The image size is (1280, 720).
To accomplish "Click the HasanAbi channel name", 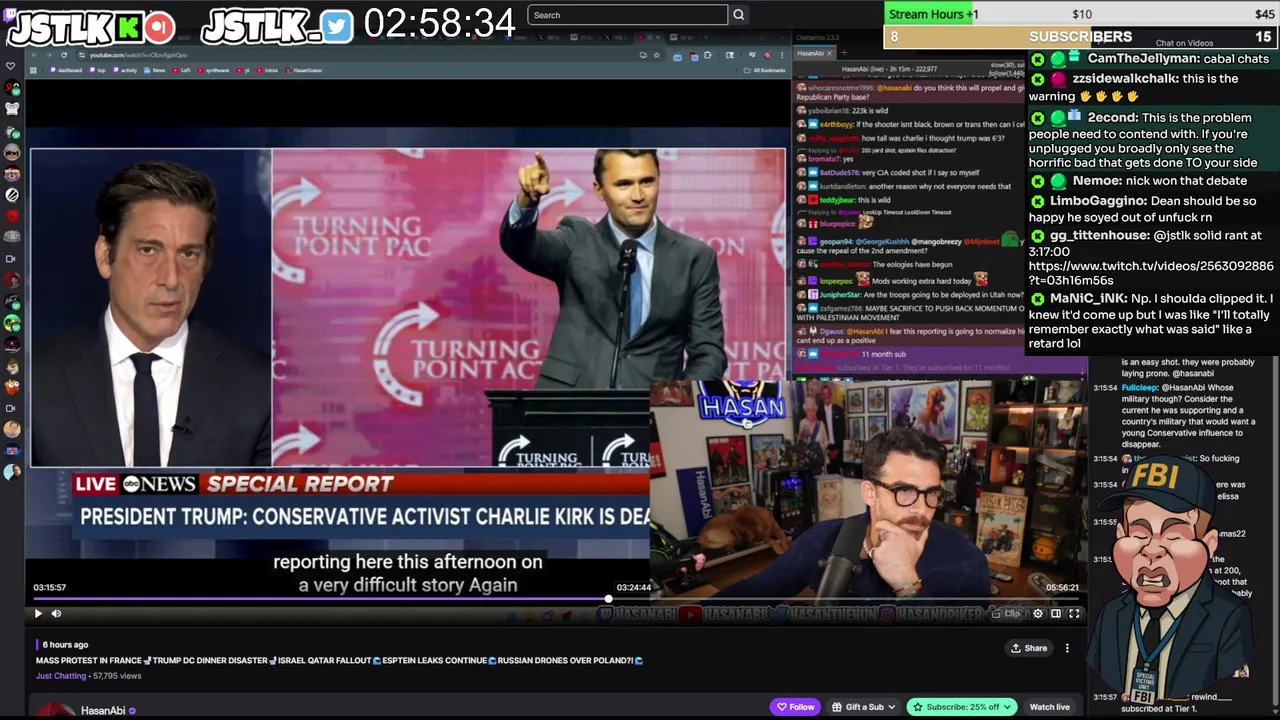I will 103,711.
